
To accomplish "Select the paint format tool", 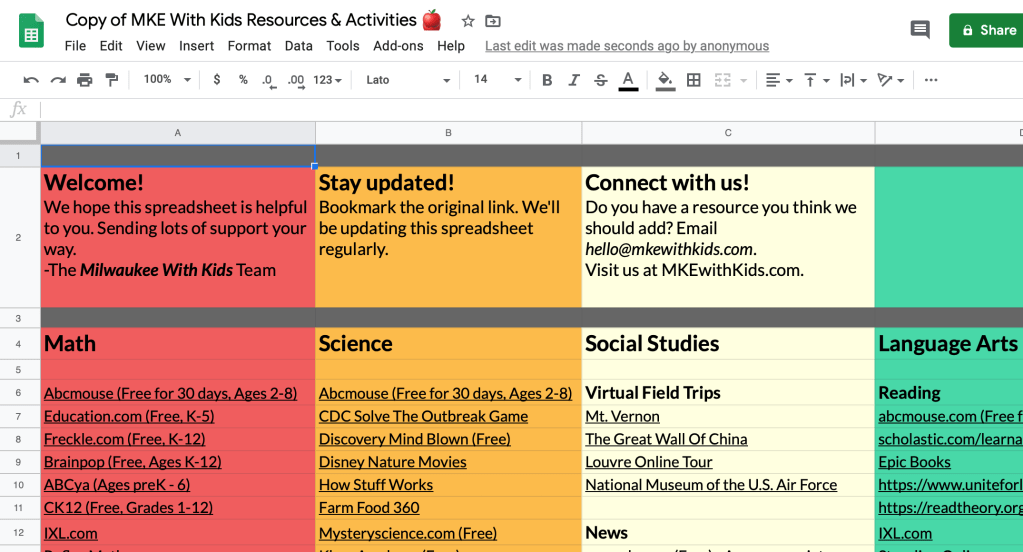I will pyautogui.click(x=111, y=80).
